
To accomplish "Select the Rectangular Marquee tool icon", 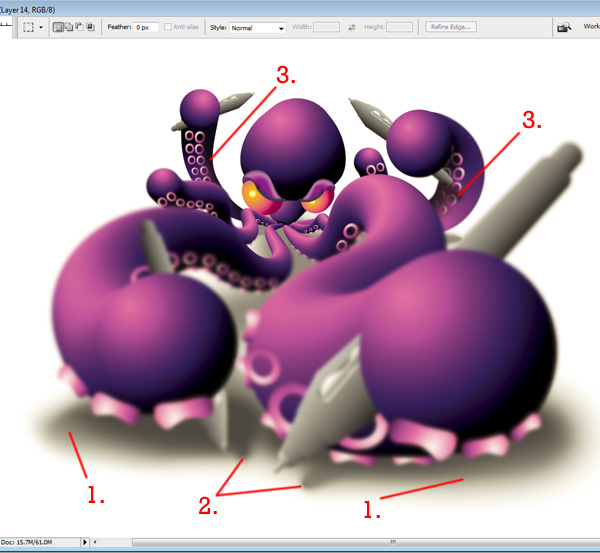I will [28, 27].
